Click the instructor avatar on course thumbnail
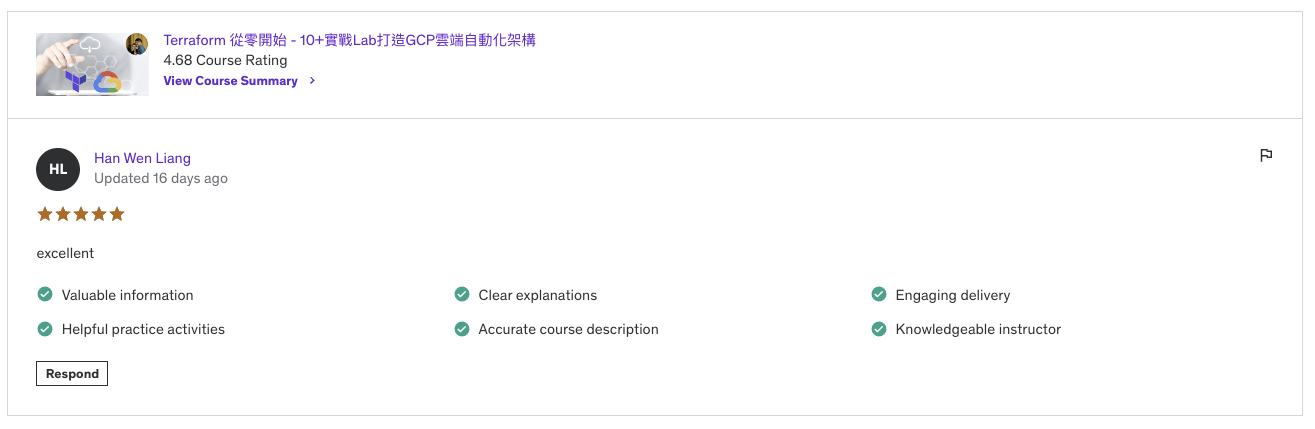This screenshot has height=429, width=1315. point(137,44)
